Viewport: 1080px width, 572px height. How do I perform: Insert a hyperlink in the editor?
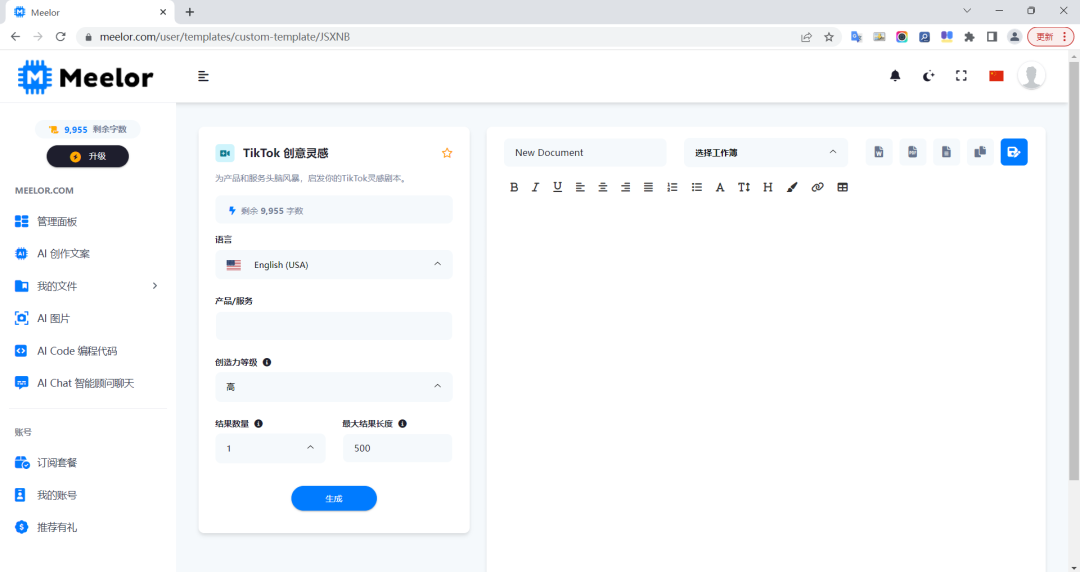[x=817, y=187]
